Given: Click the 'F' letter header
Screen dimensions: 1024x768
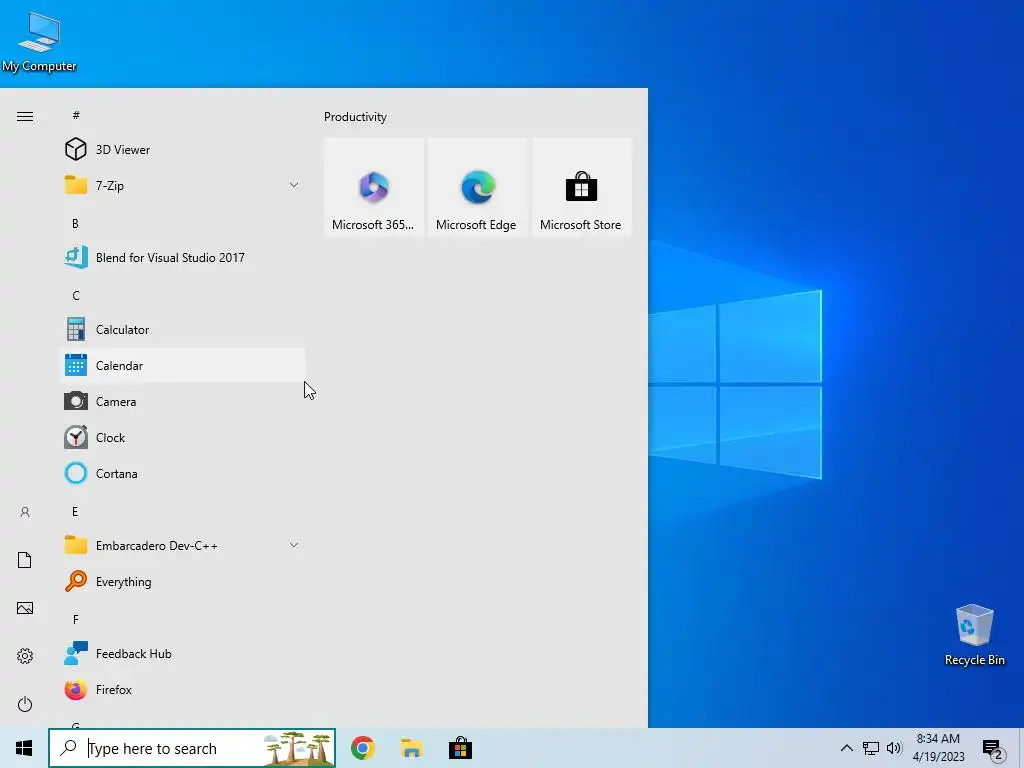Looking at the screenshot, I should (x=76, y=620).
